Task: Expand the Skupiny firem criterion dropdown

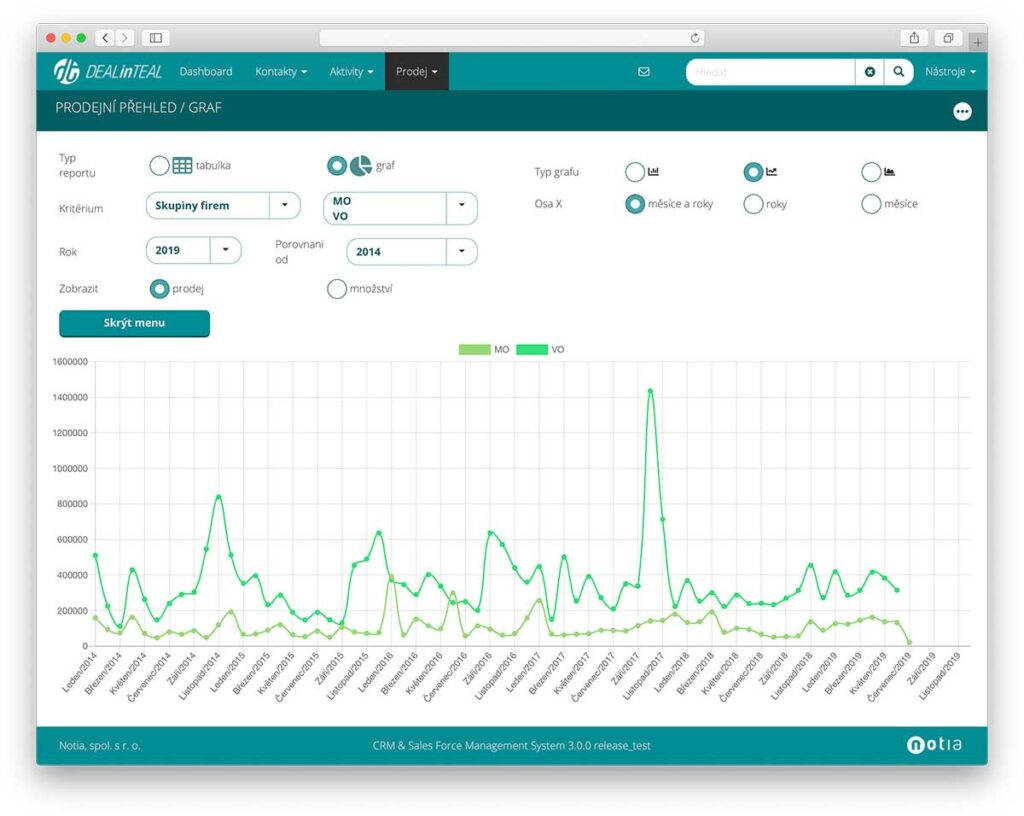Action: [x=285, y=206]
